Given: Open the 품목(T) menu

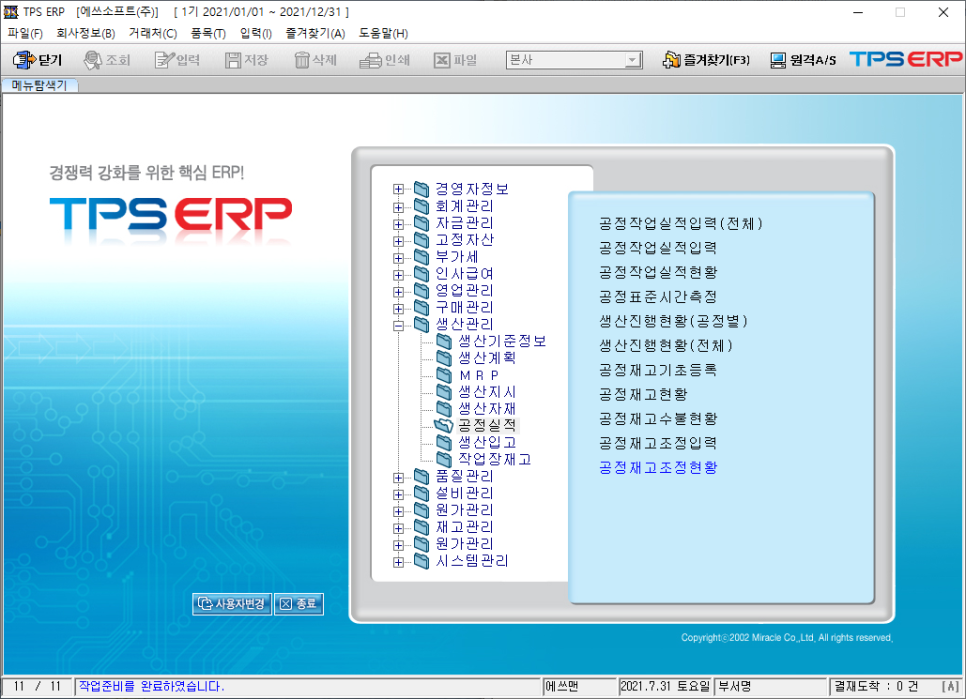Looking at the screenshot, I should coord(208,33).
